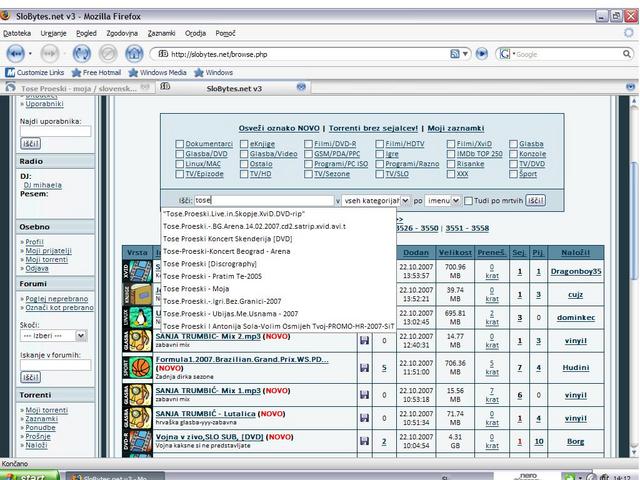Viewport: 640px width, 480px height.
Task: Click SloBytes taskbar window button
Action: point(115,476)
